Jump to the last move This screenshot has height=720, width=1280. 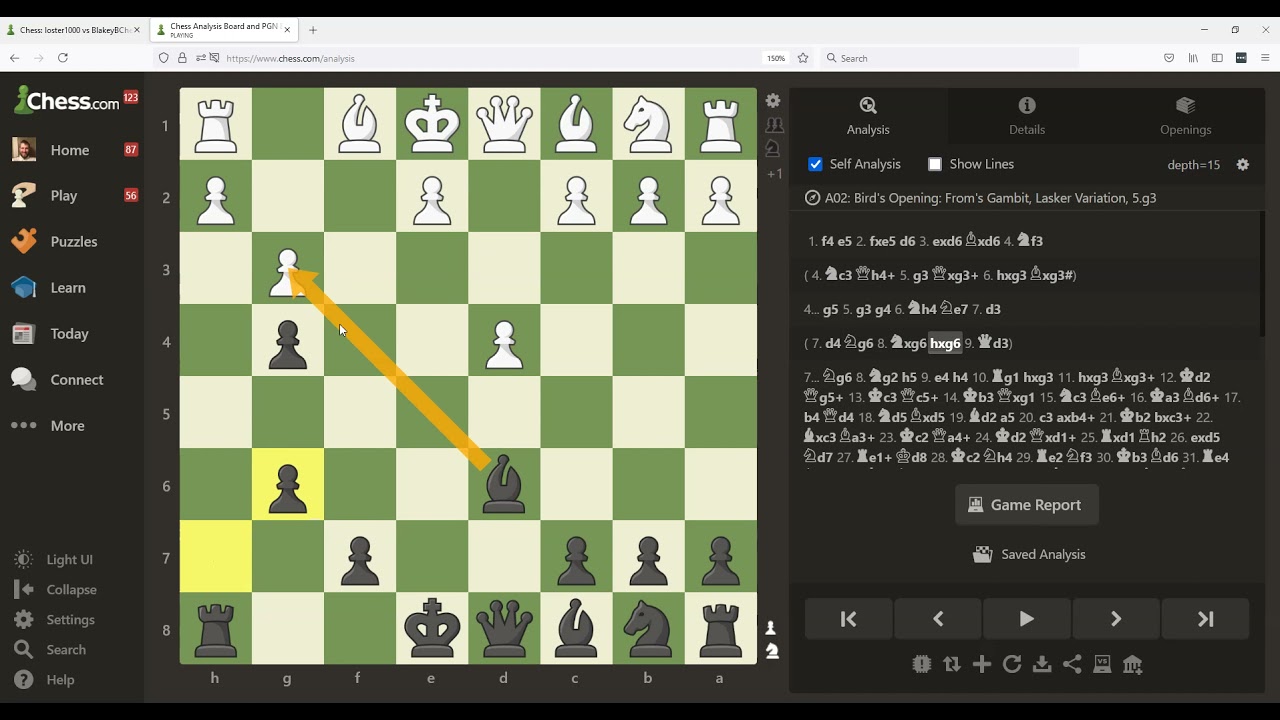click(x=1205, y=619)
